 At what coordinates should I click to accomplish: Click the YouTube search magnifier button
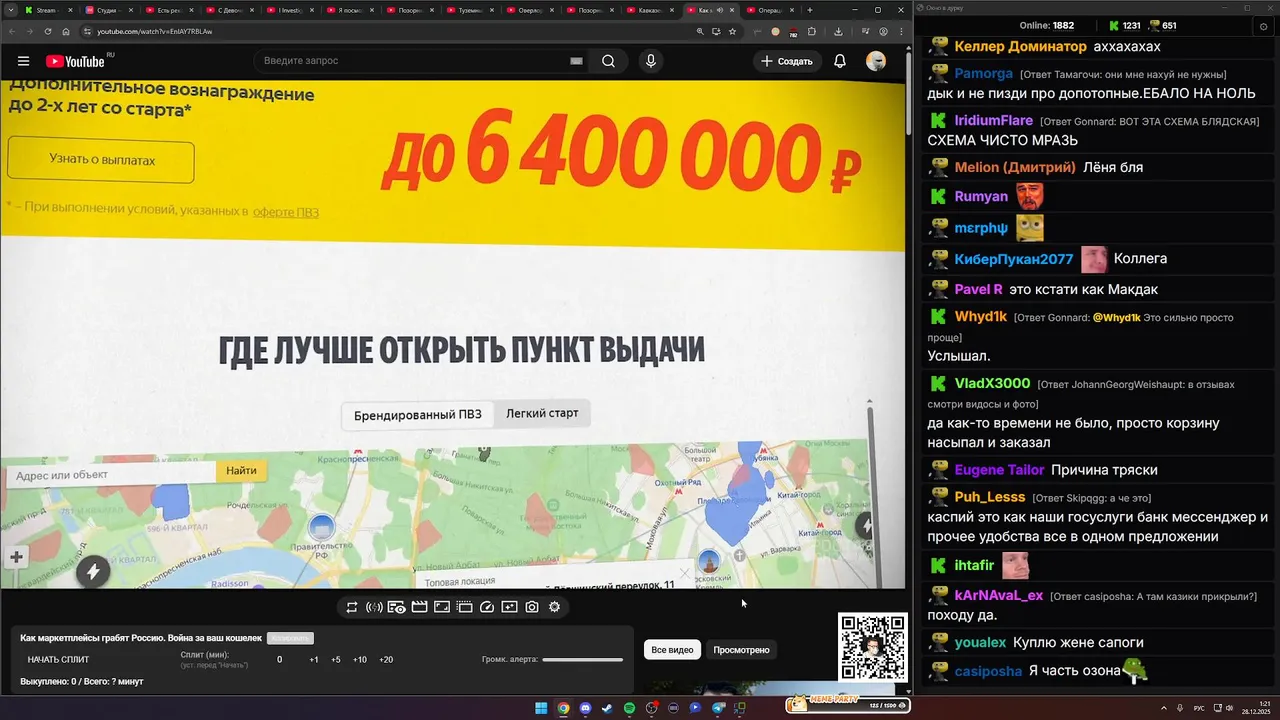[x=608, y=61]
